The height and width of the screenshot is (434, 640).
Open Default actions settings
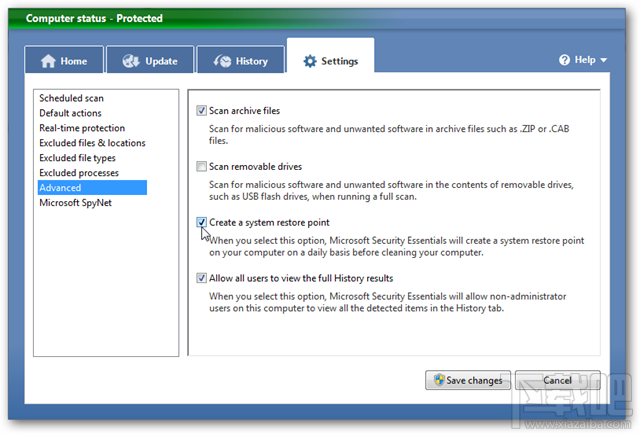70,113
